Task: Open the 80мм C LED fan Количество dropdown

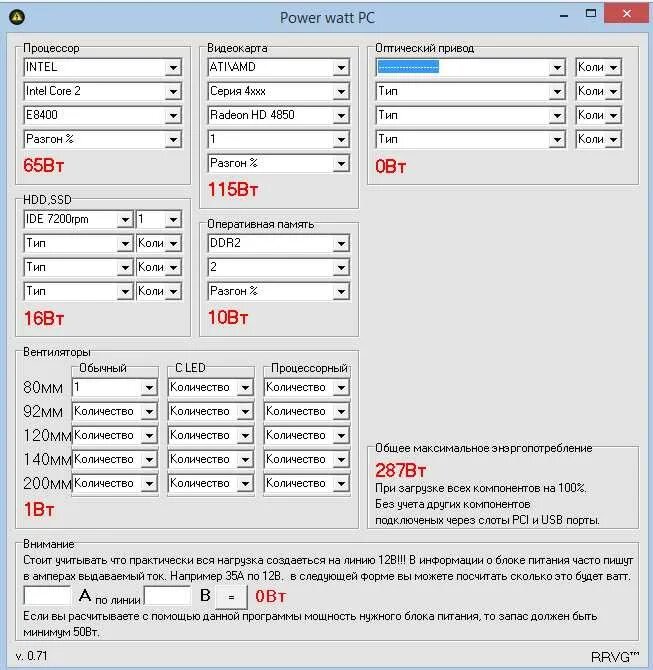Action: [211, 388]
